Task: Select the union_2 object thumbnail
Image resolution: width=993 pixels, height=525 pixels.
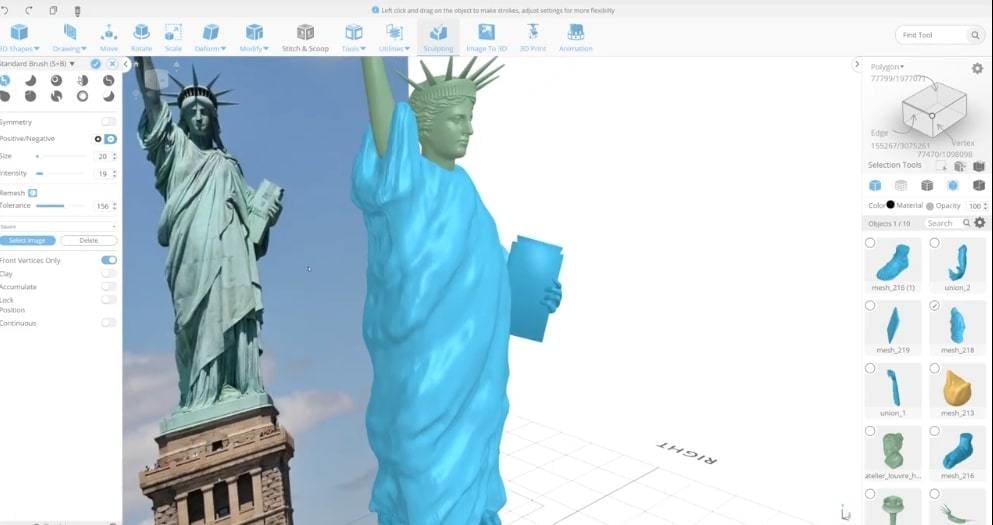Action: [957, 262]
